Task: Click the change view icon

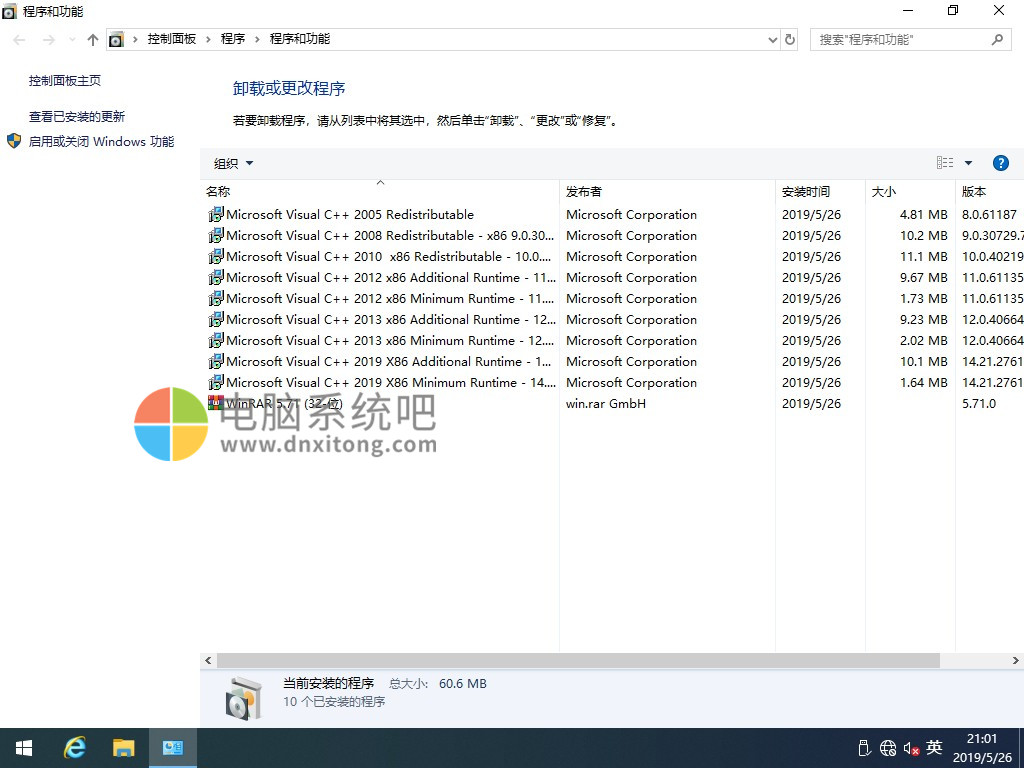Action: point(944,163)
